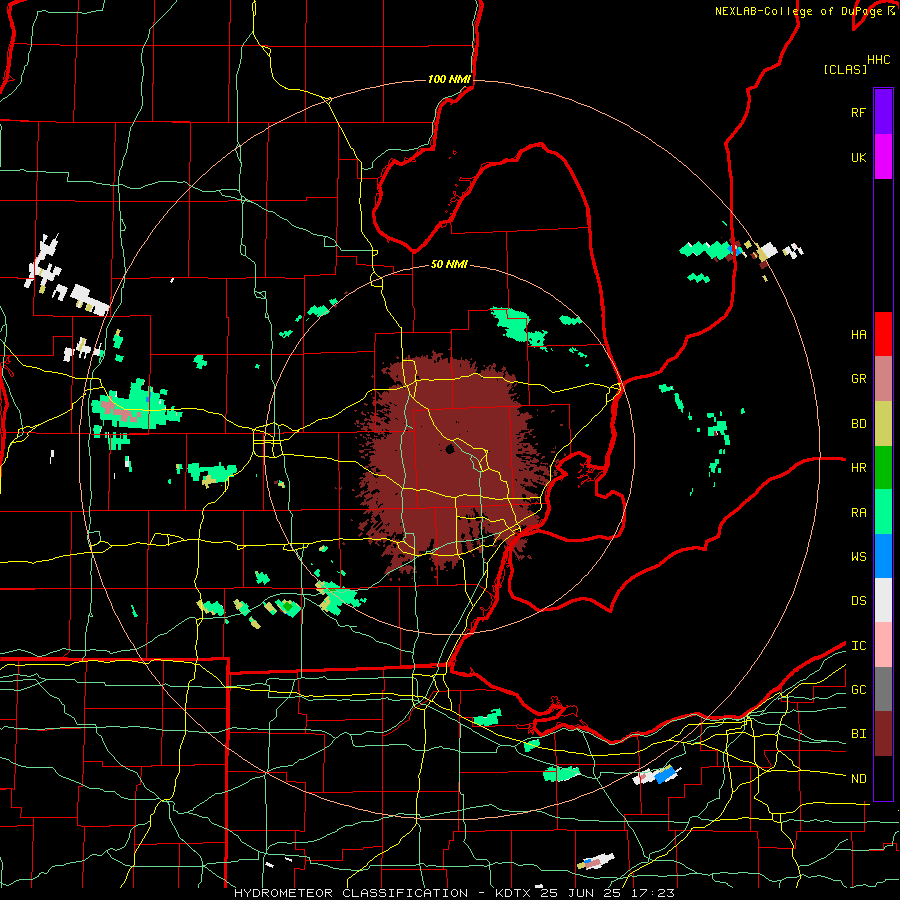The width and height of the screenshot is (900, 900).
Task: Click the red HA legend color swatch
Action: point(883,334)
